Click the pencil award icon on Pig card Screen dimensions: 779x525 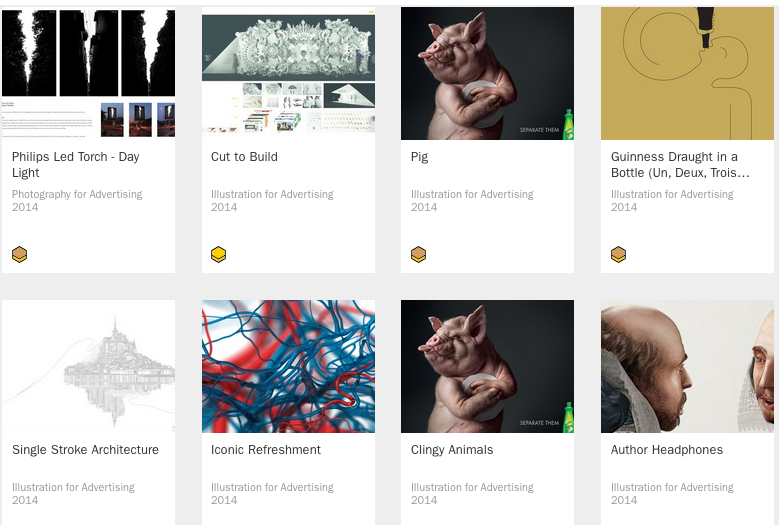coord(418,254)
